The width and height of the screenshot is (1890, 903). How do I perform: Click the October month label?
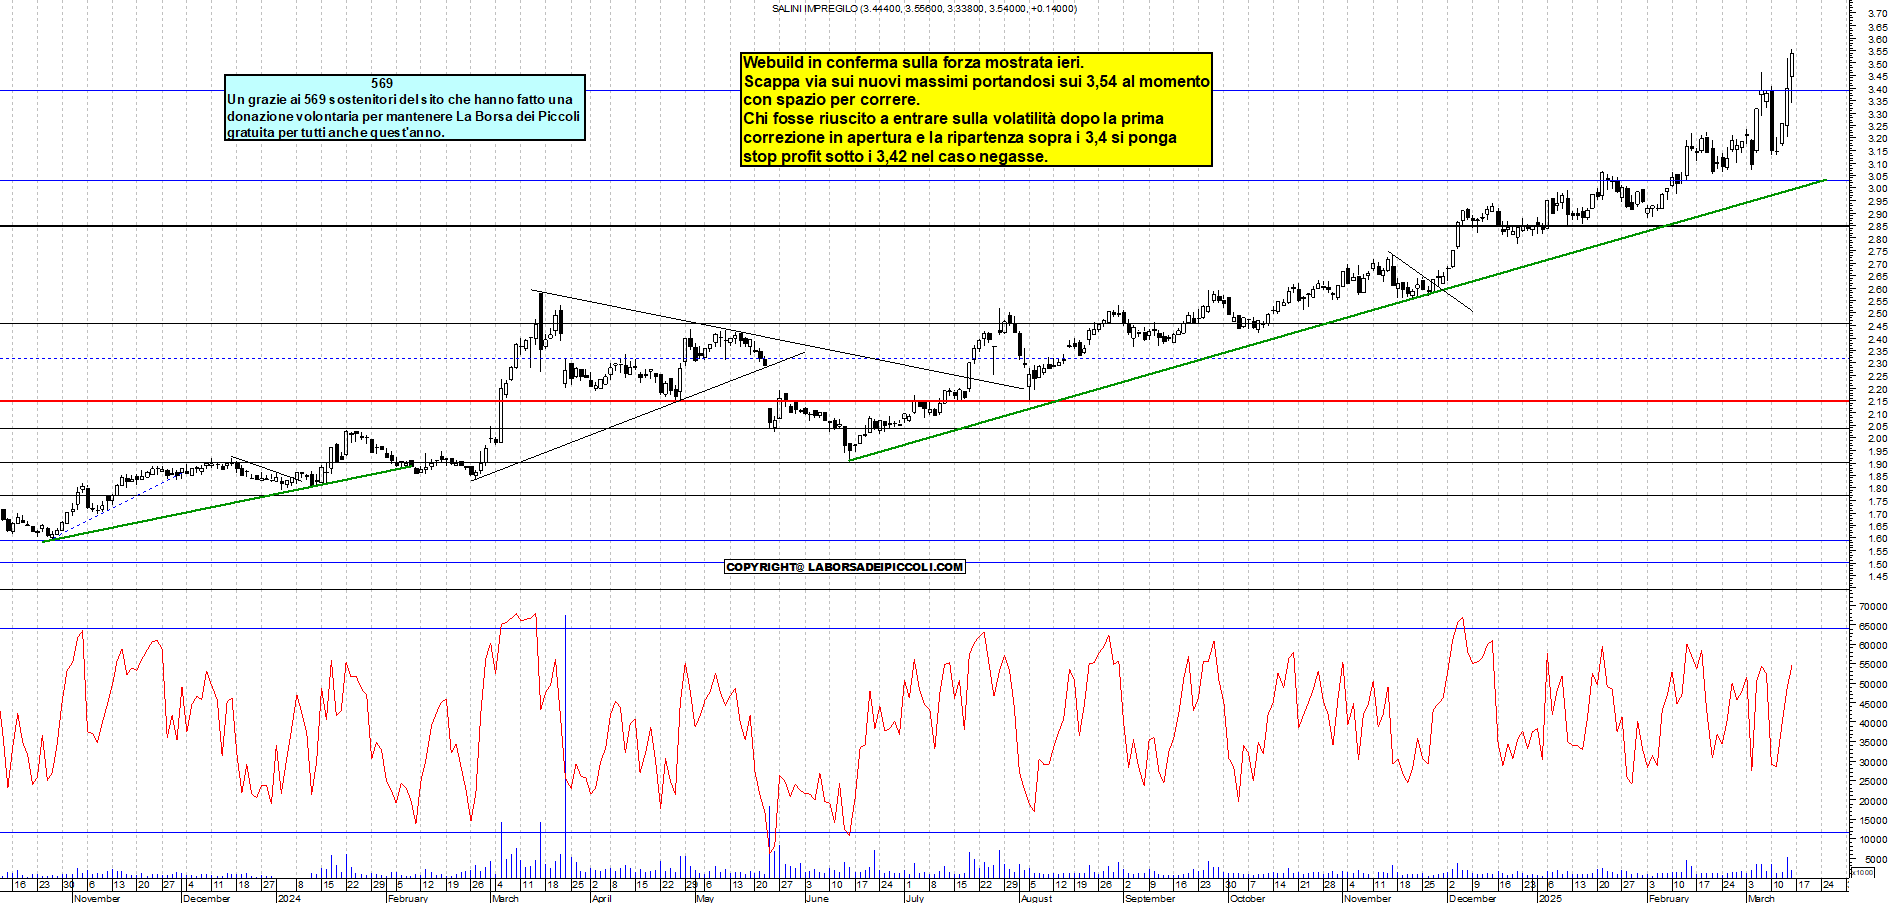1247,898
